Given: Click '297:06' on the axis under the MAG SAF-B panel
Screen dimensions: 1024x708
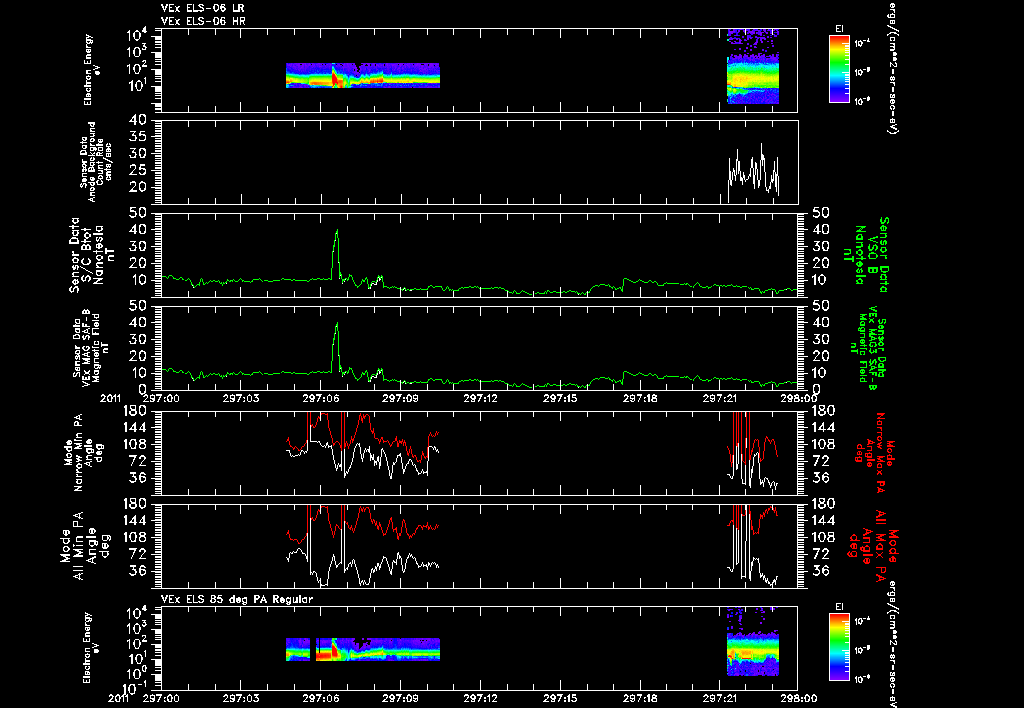Looking at the screenshot, I should (x=321, y=398).
